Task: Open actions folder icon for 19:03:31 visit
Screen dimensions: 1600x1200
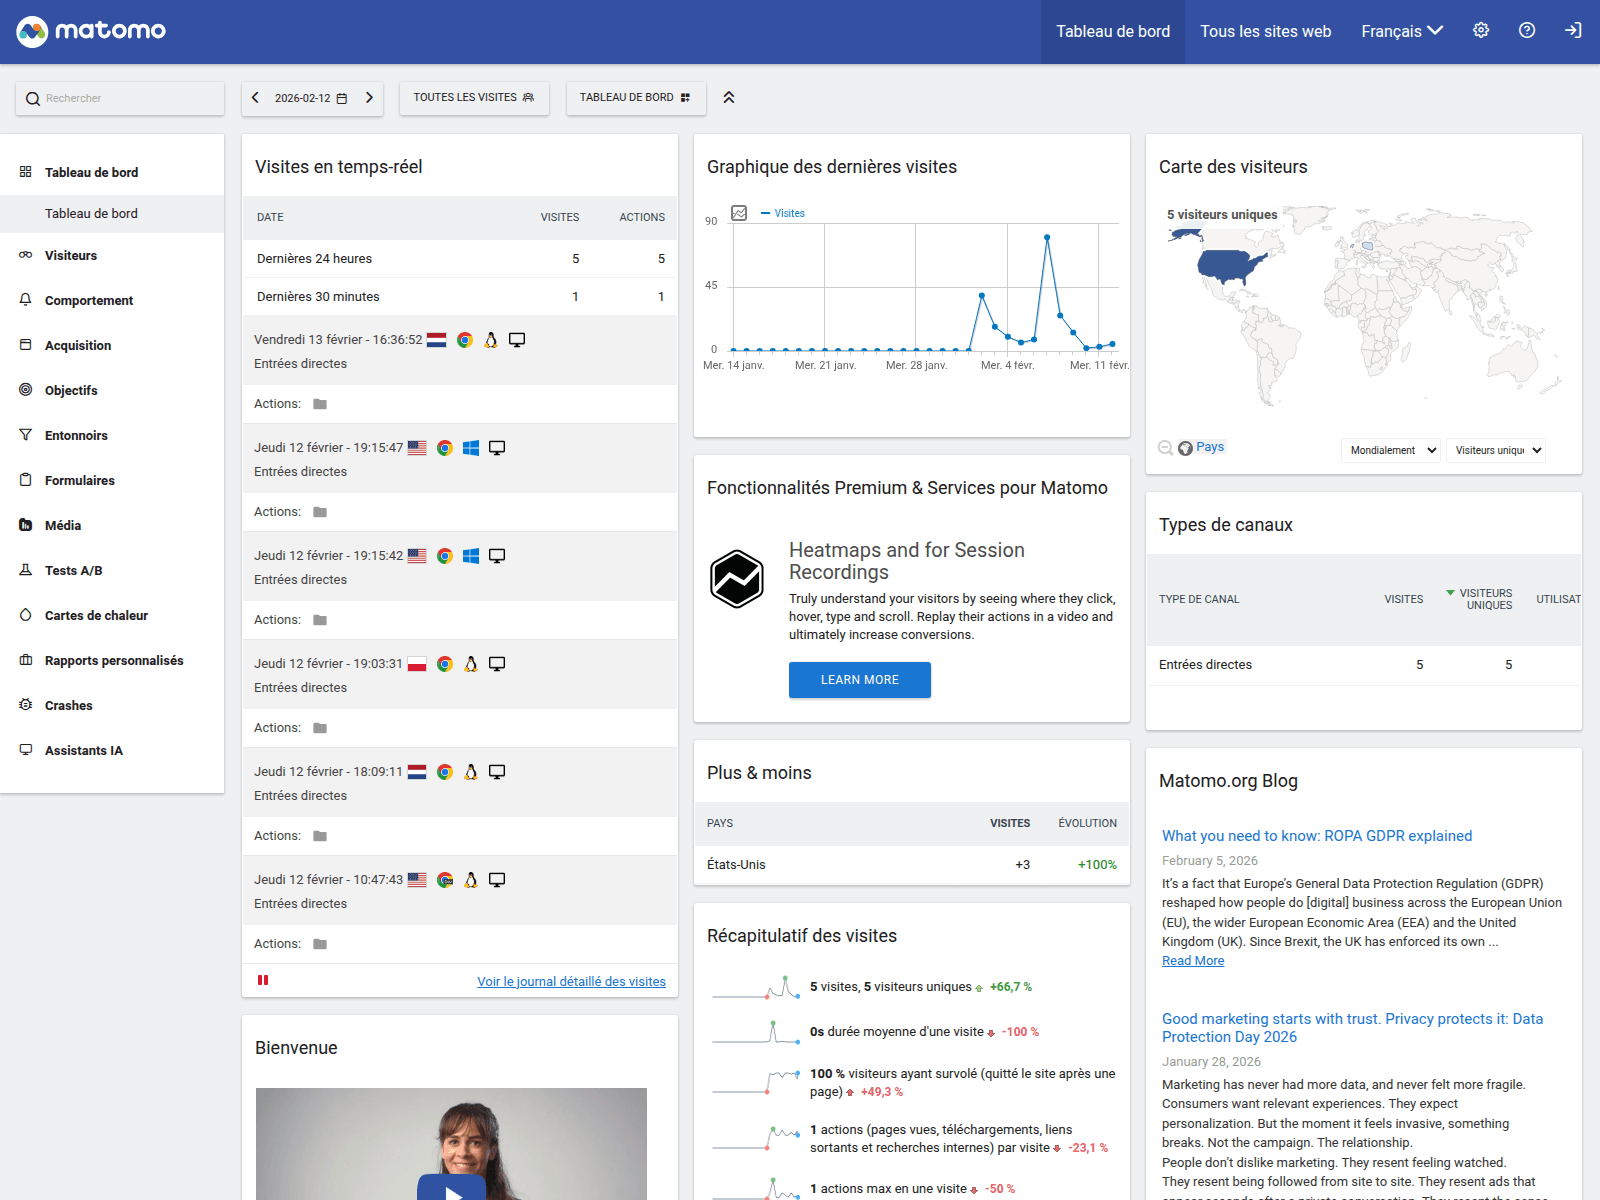Action: [x=320, y=728]
